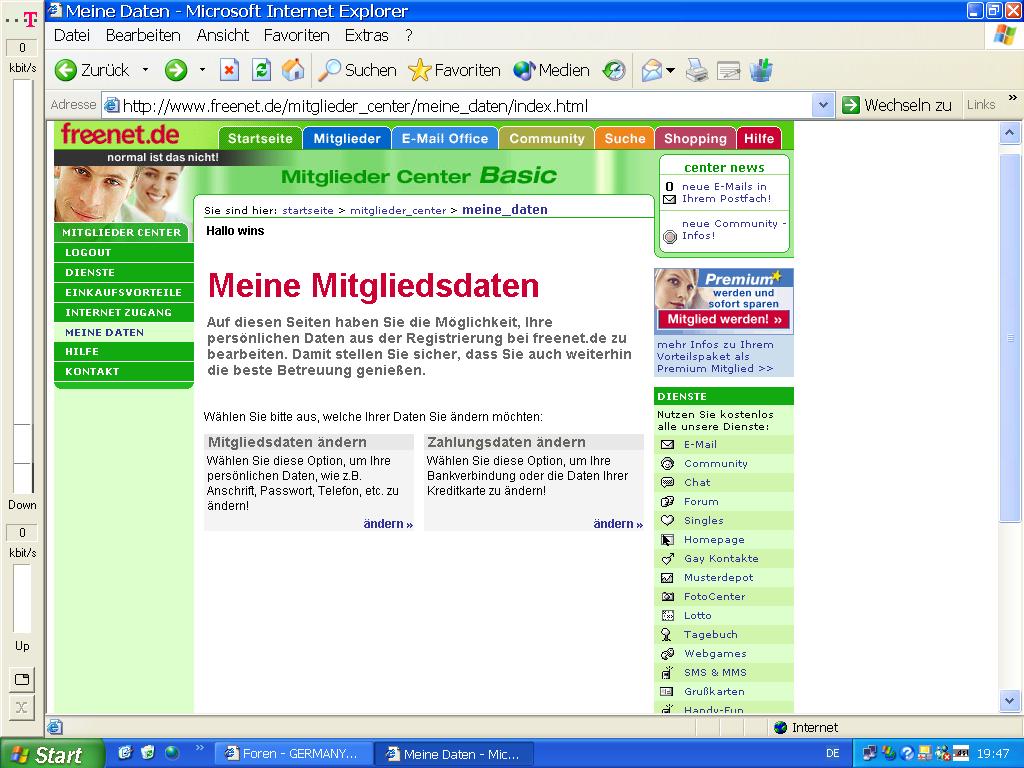Click the page scrollbar down arrow

click(x=1009, y=701)
